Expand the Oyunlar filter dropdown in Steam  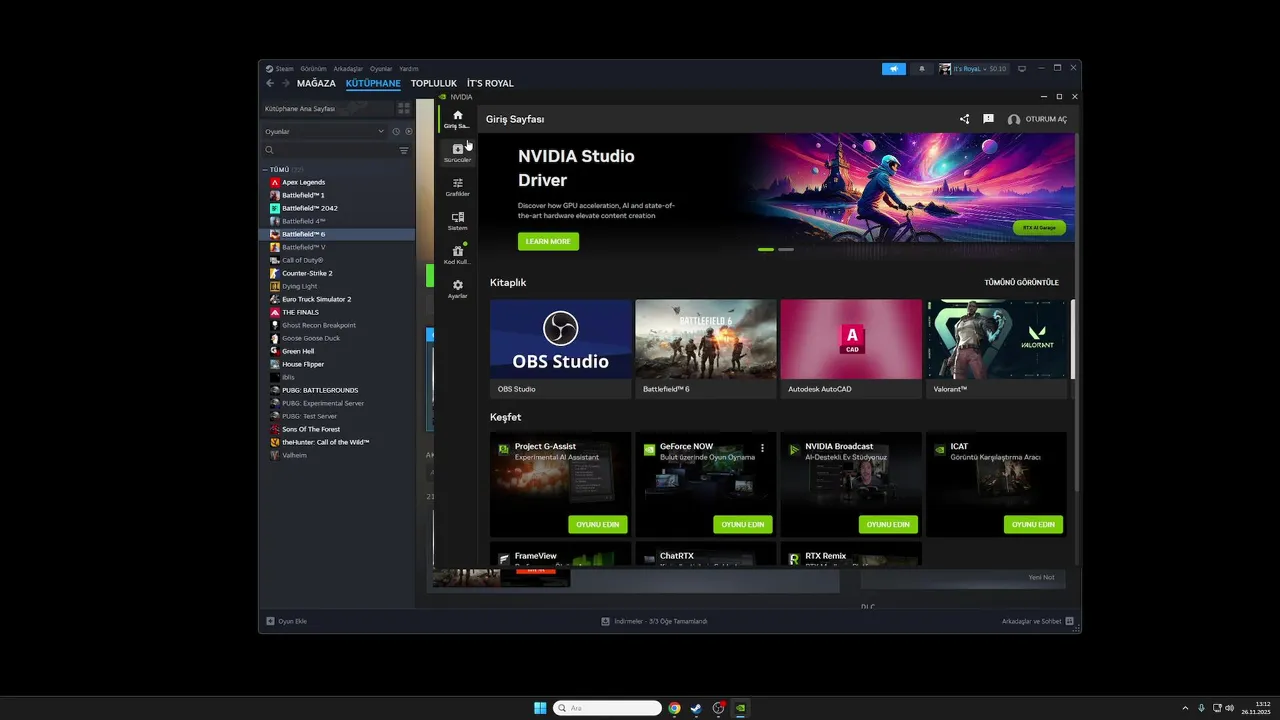click(325, 131)
